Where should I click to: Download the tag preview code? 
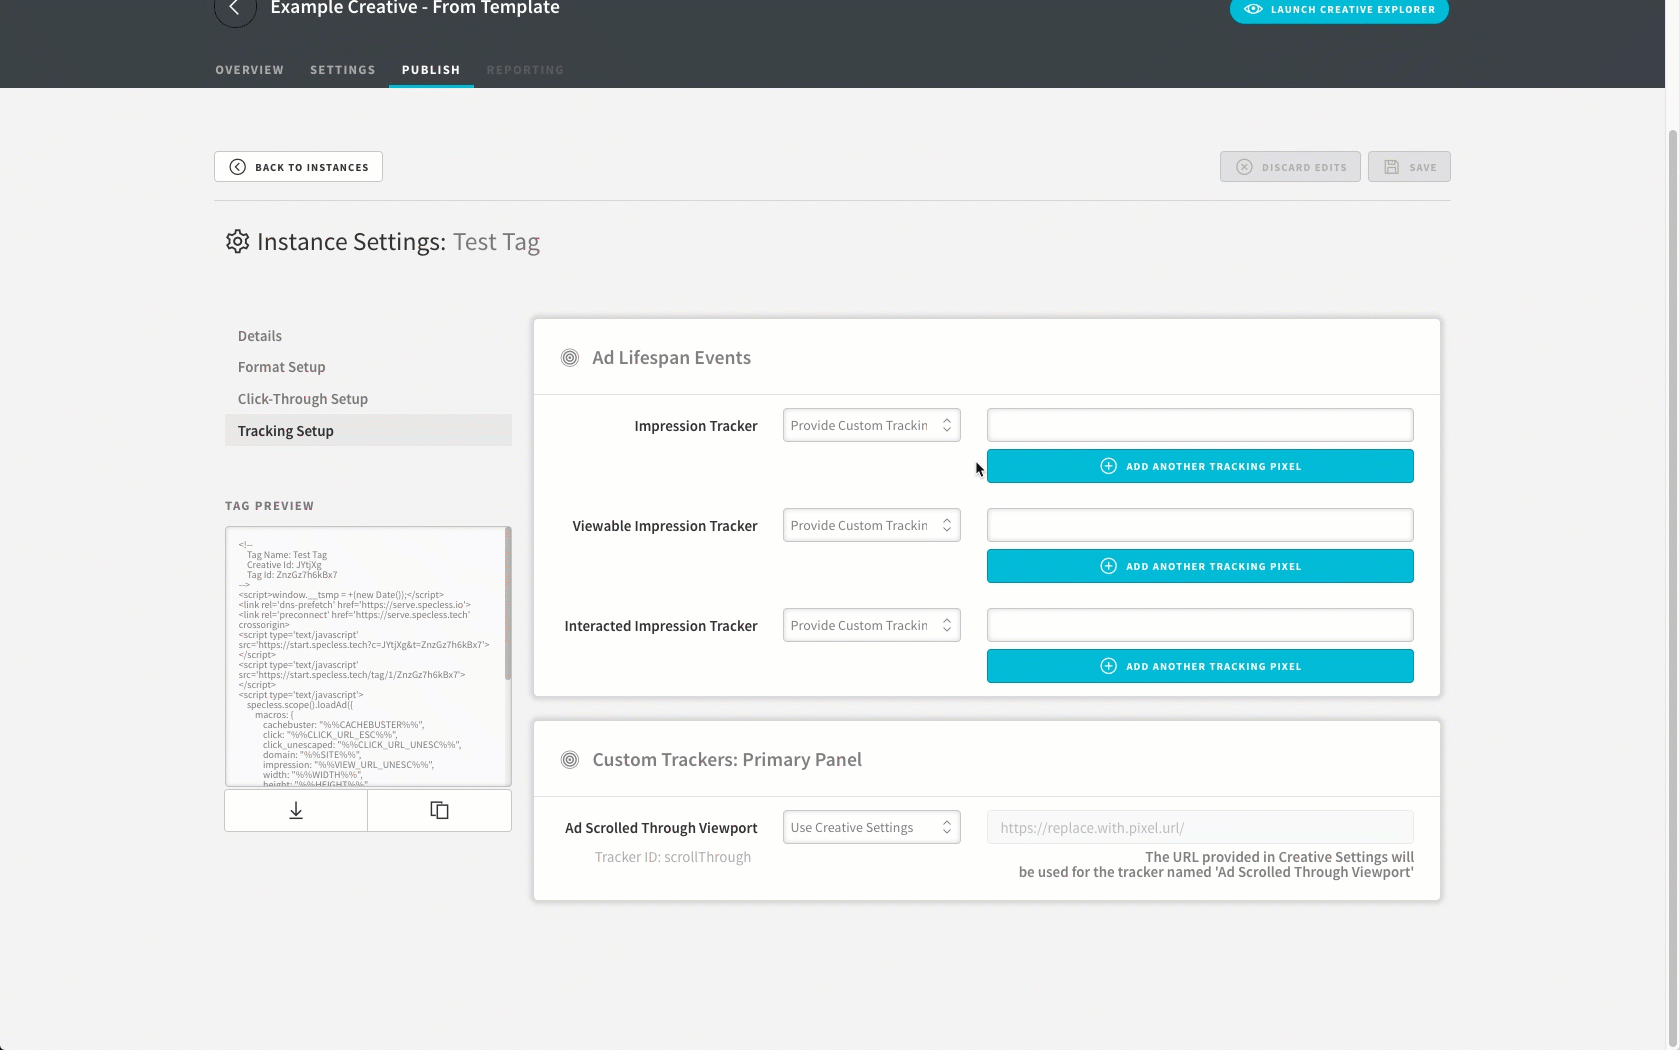coord(296,810)
